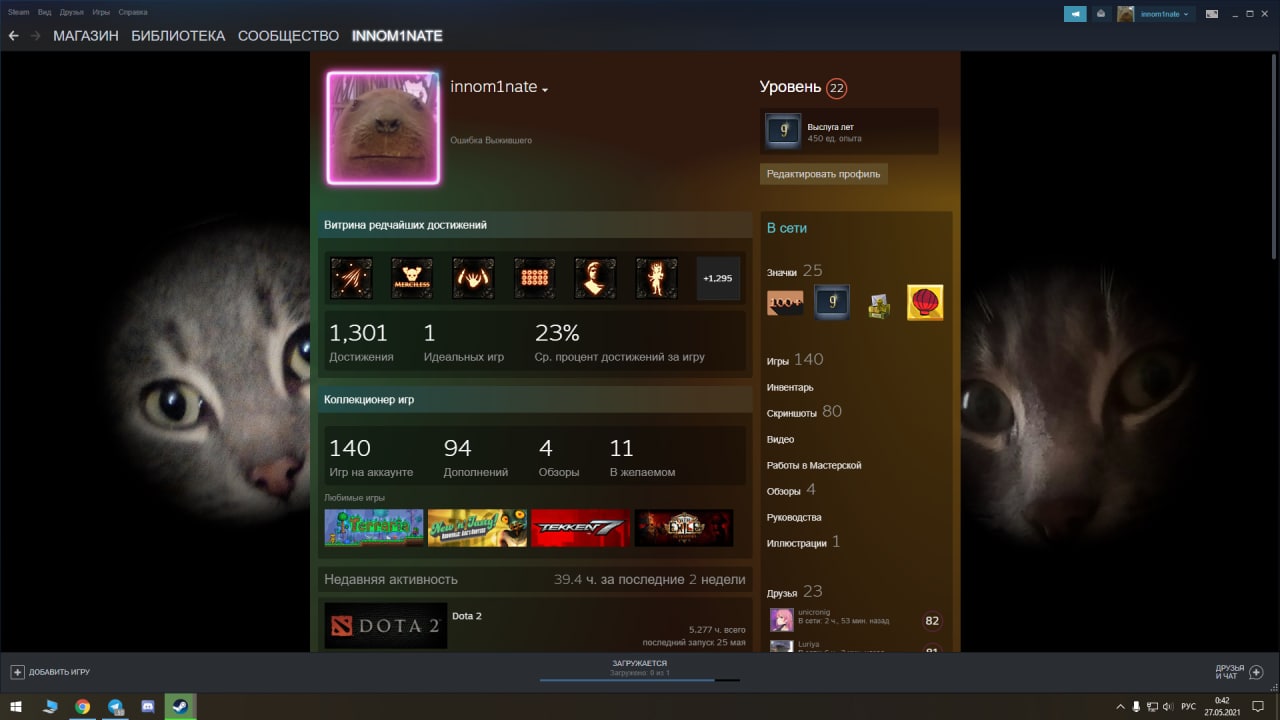Open the notification center icon
The image size is (1280, 720).
pos(1257,707)
